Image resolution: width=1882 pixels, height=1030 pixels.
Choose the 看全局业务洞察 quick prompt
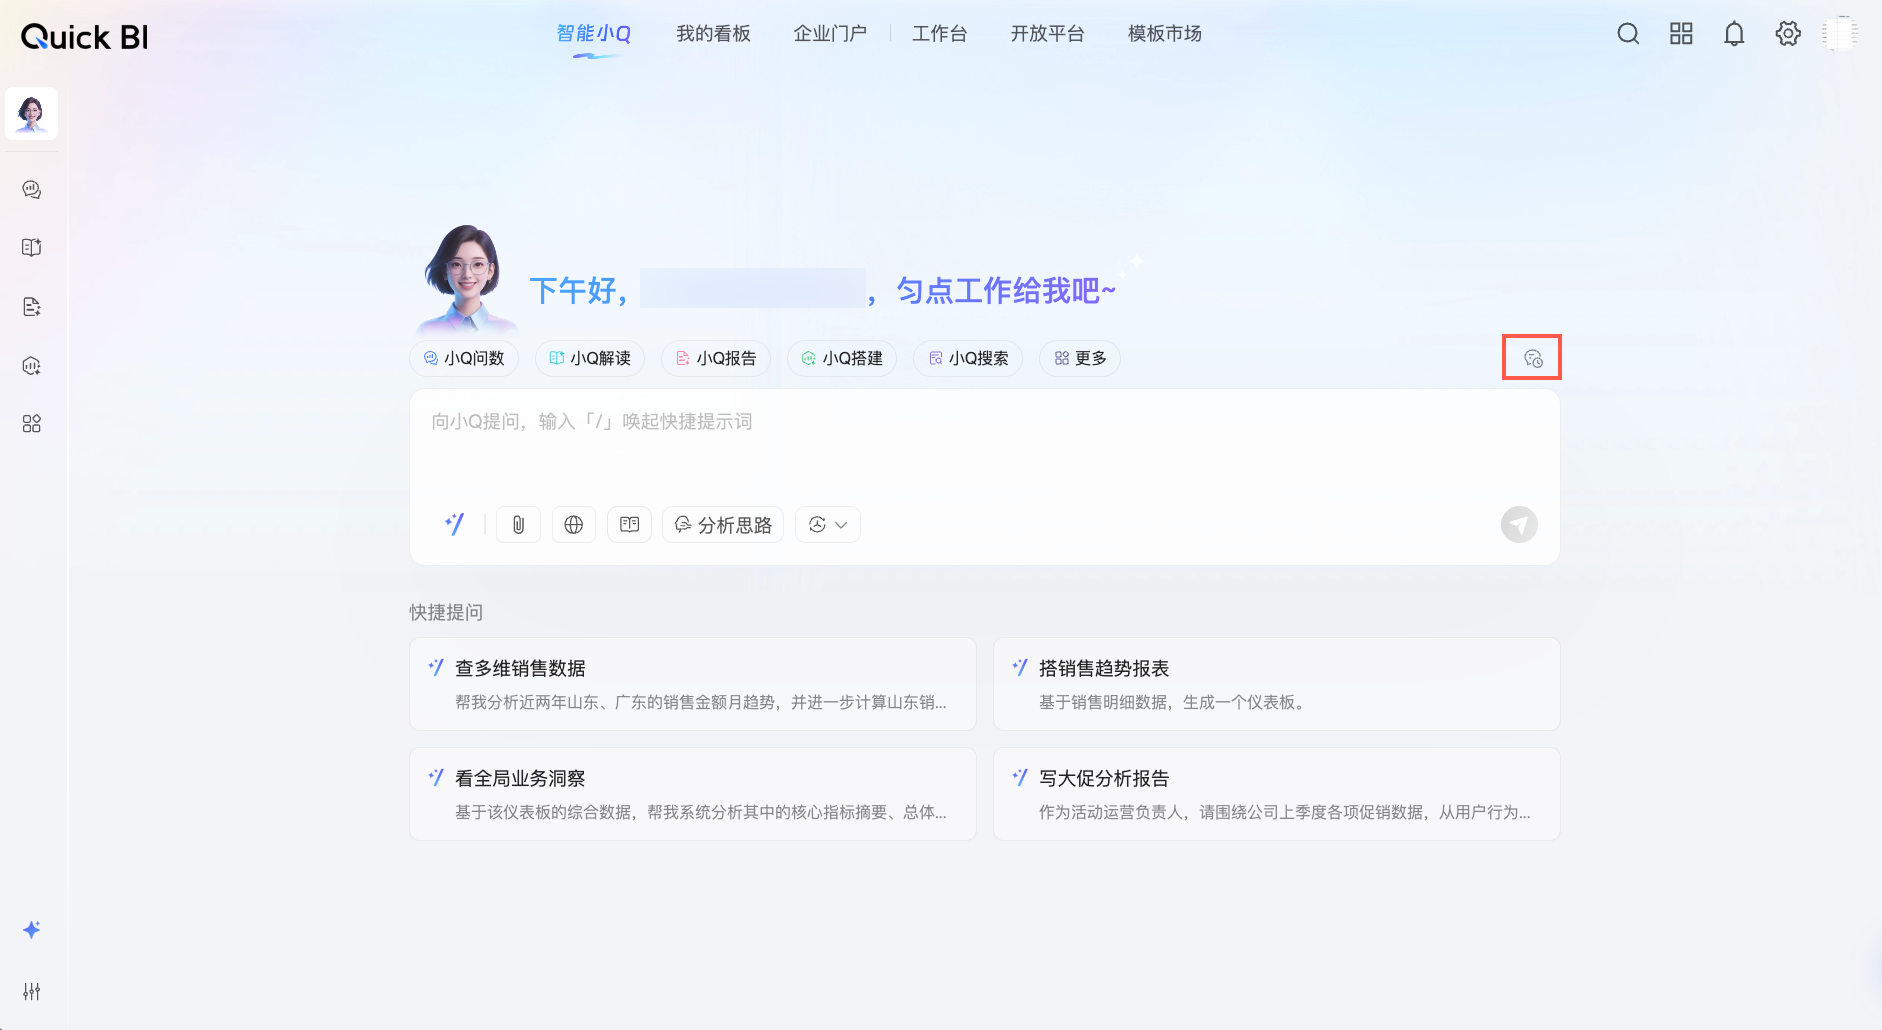click(693, 794)
